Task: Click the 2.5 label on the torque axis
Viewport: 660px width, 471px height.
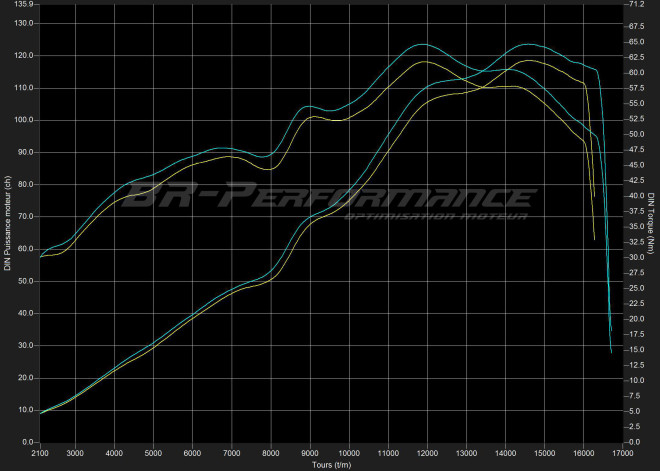Action: click(634, 427)
